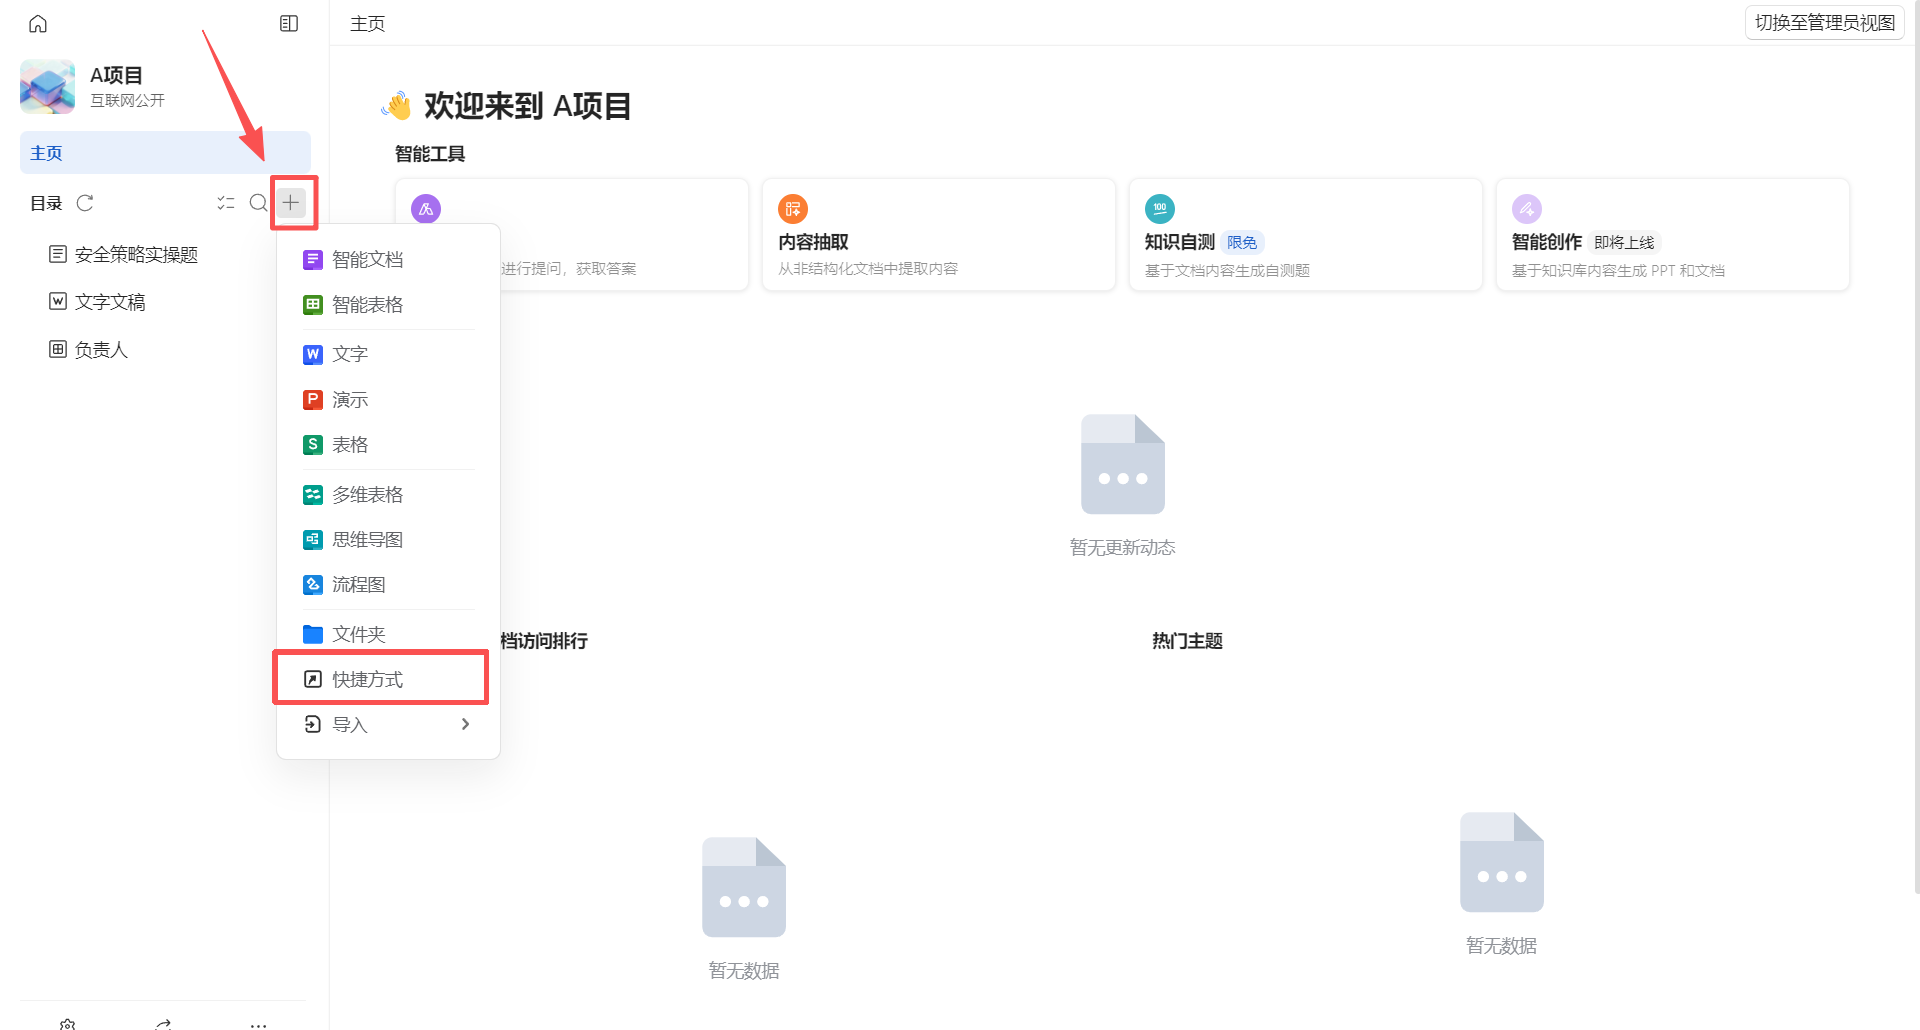The height and width of the screenshot is (1030, 1920).
Task: Create a new 思维导图
Action: 388,540
